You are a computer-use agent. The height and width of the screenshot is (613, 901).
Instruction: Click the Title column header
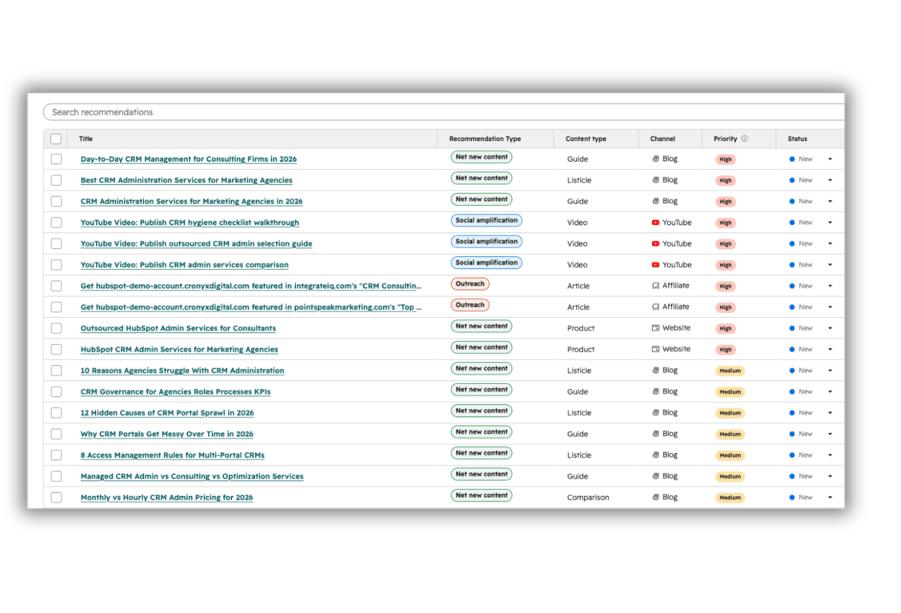pyautogui.click(x=86, y=138)
